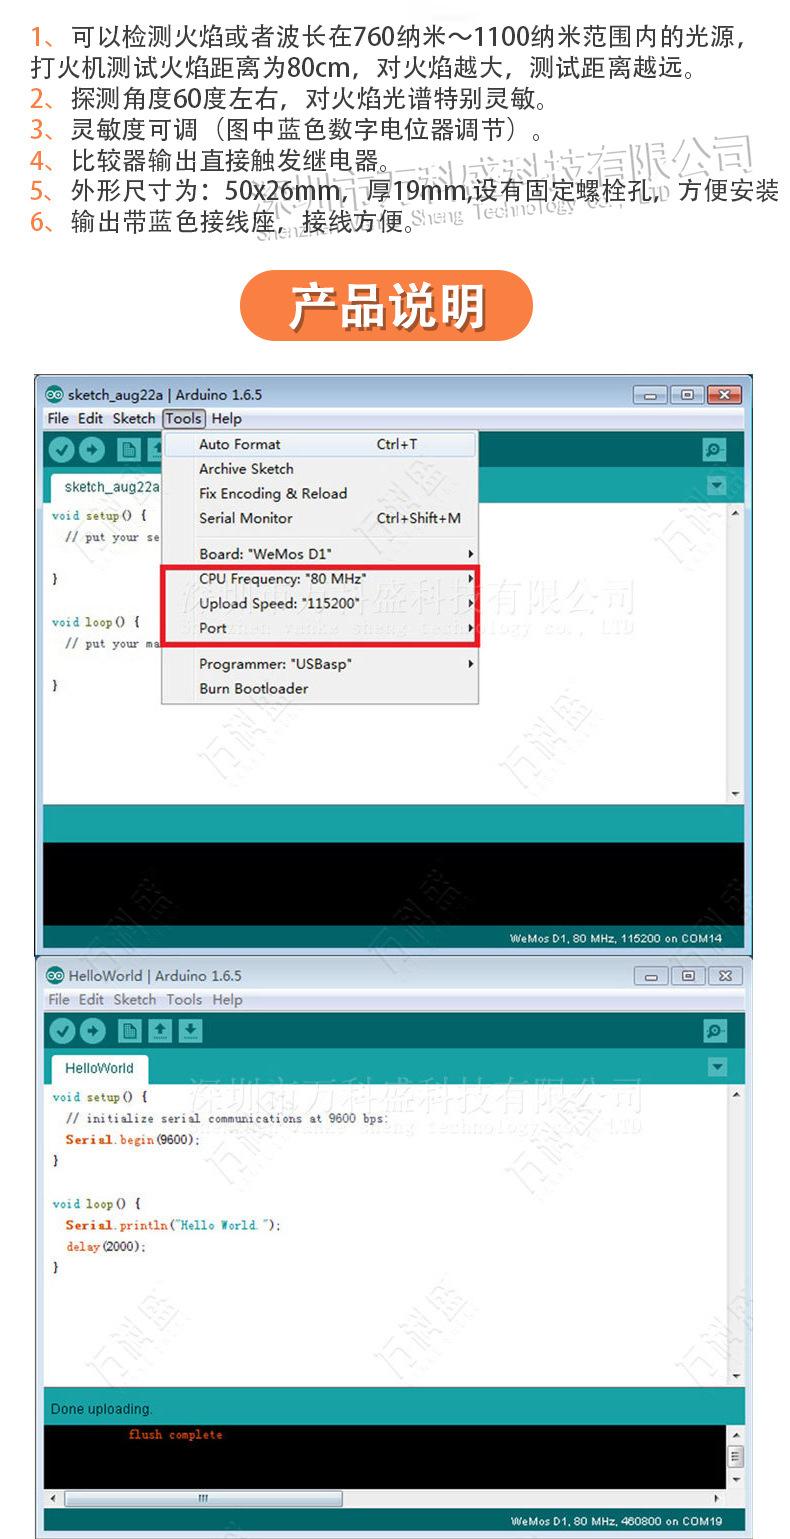Viewport: 790px width, 1539px height.
Task: Expand Board: "WeMos D1" submenu
Action: click(x=320, y=553)
